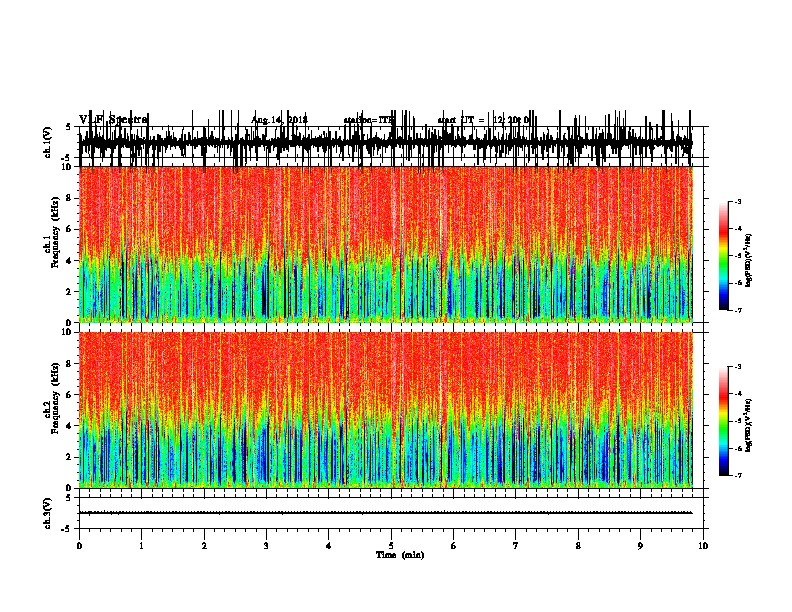This screenshot has width=792, height=612.
Task: Click the '8' kHz tick on ch.2 frequency axis
Action: [70, 363]
